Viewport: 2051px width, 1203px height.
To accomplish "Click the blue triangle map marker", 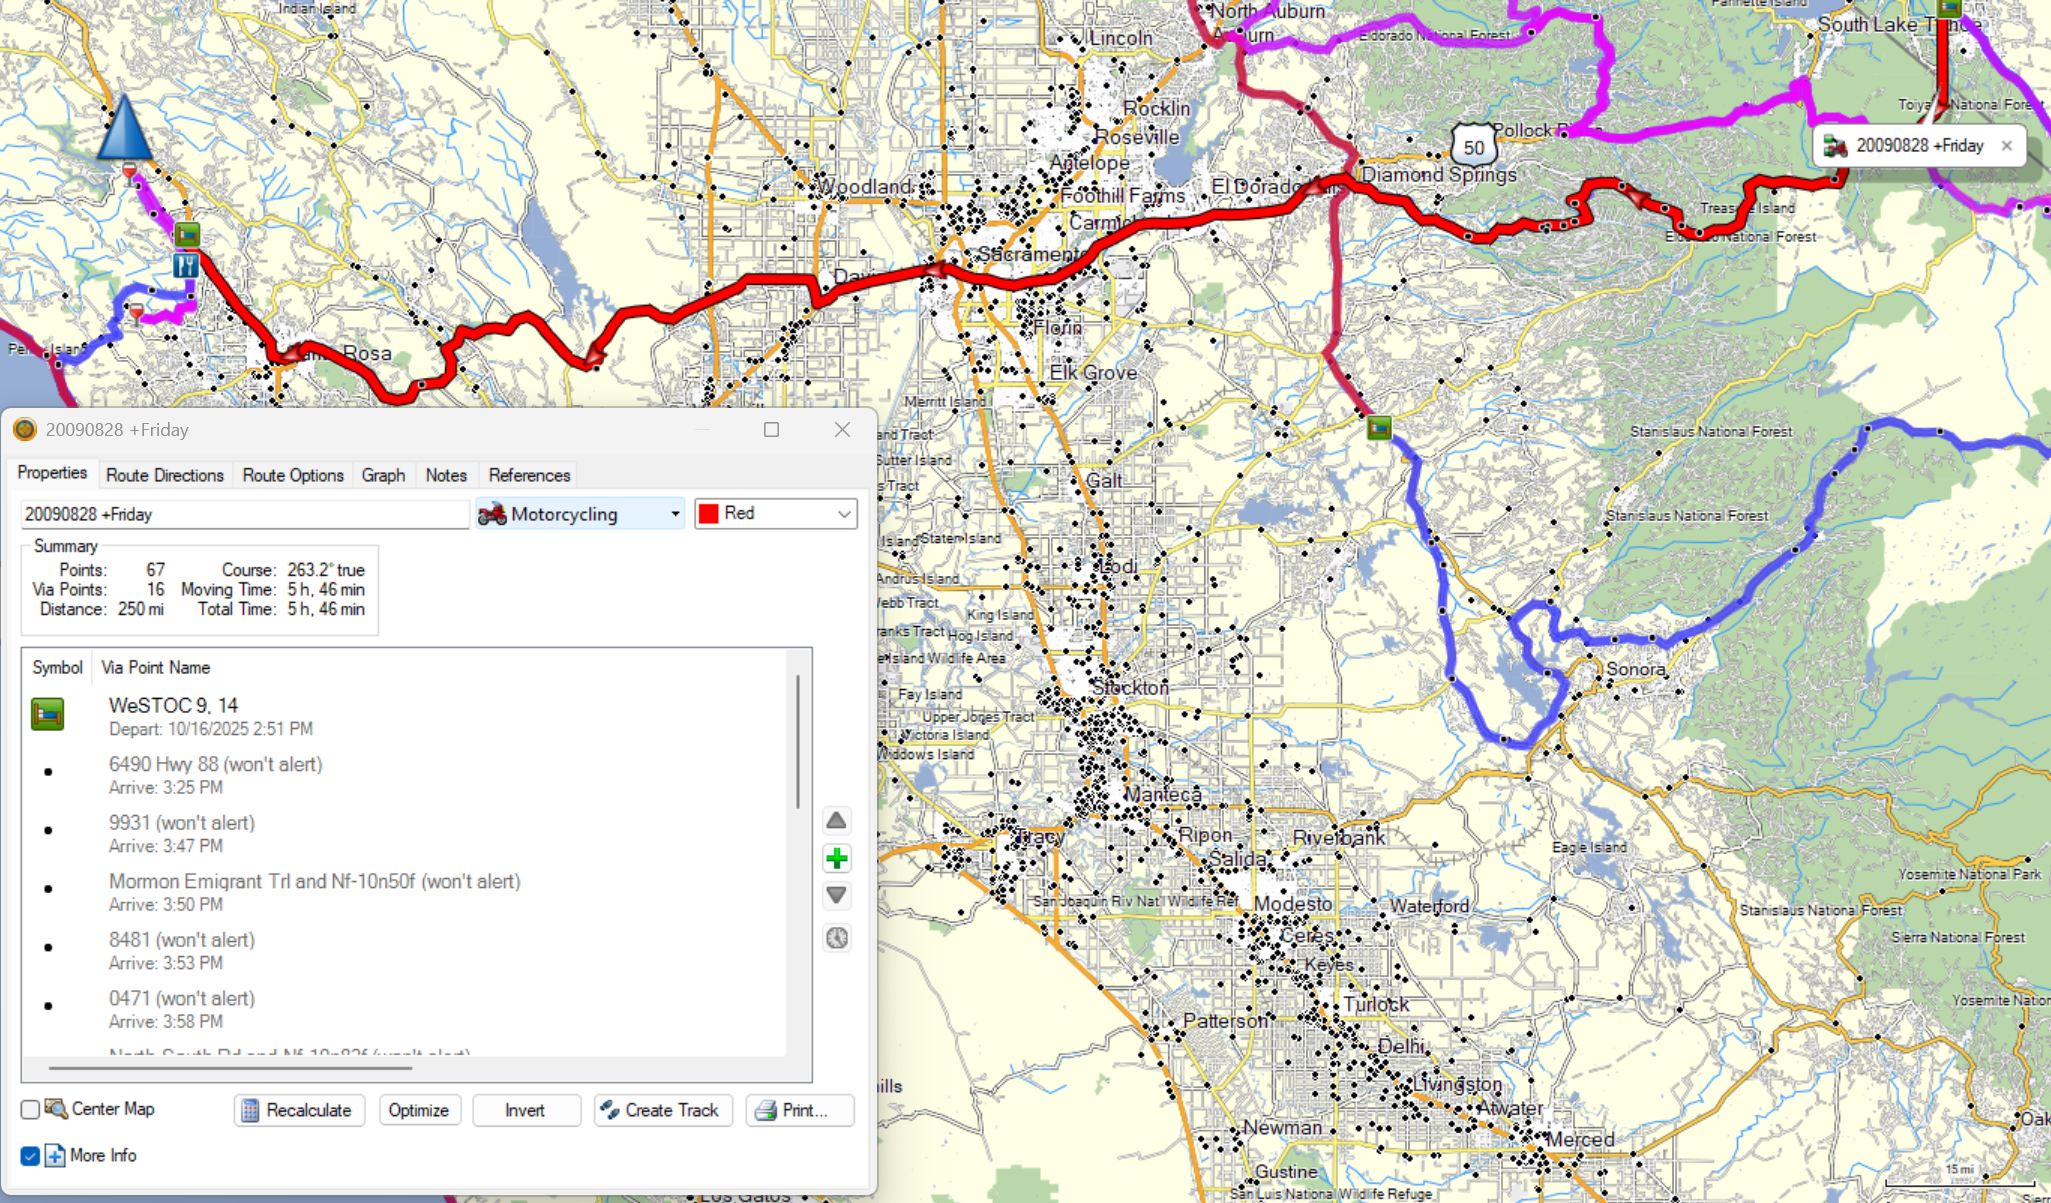I will 125,128.
